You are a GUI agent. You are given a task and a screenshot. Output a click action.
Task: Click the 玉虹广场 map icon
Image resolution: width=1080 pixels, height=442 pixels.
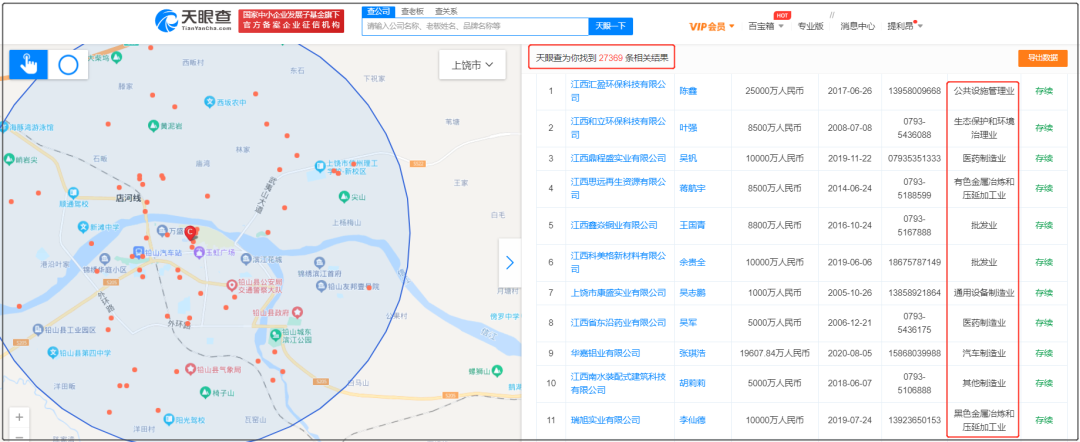click(x=199, y=253)
